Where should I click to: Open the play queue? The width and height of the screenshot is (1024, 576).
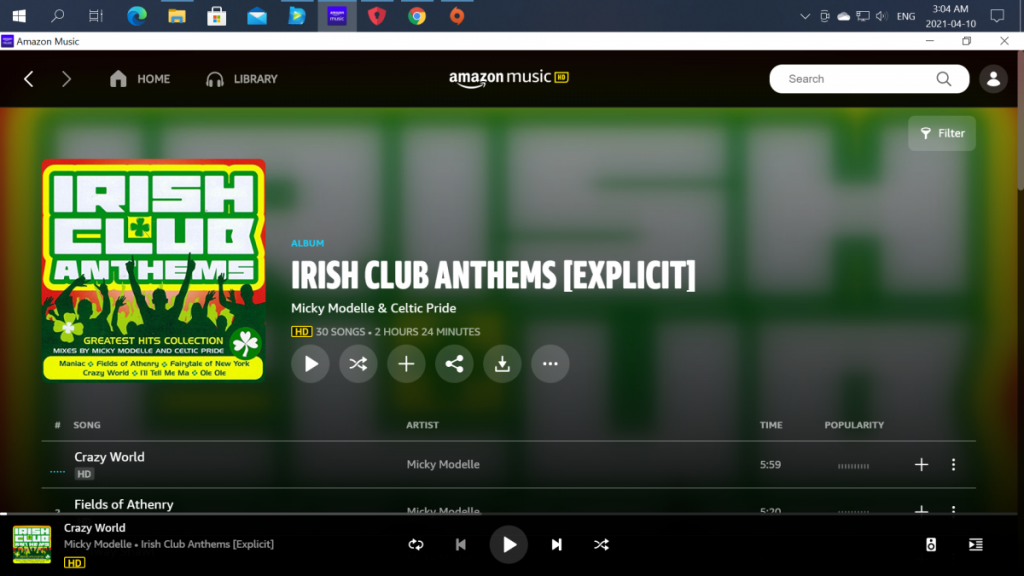pos(976,545)
